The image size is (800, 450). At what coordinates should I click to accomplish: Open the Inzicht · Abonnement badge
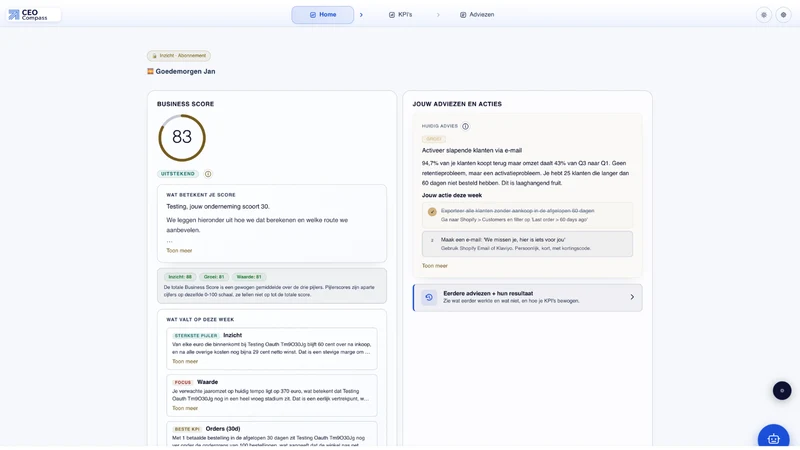click(x=179, y=56)
